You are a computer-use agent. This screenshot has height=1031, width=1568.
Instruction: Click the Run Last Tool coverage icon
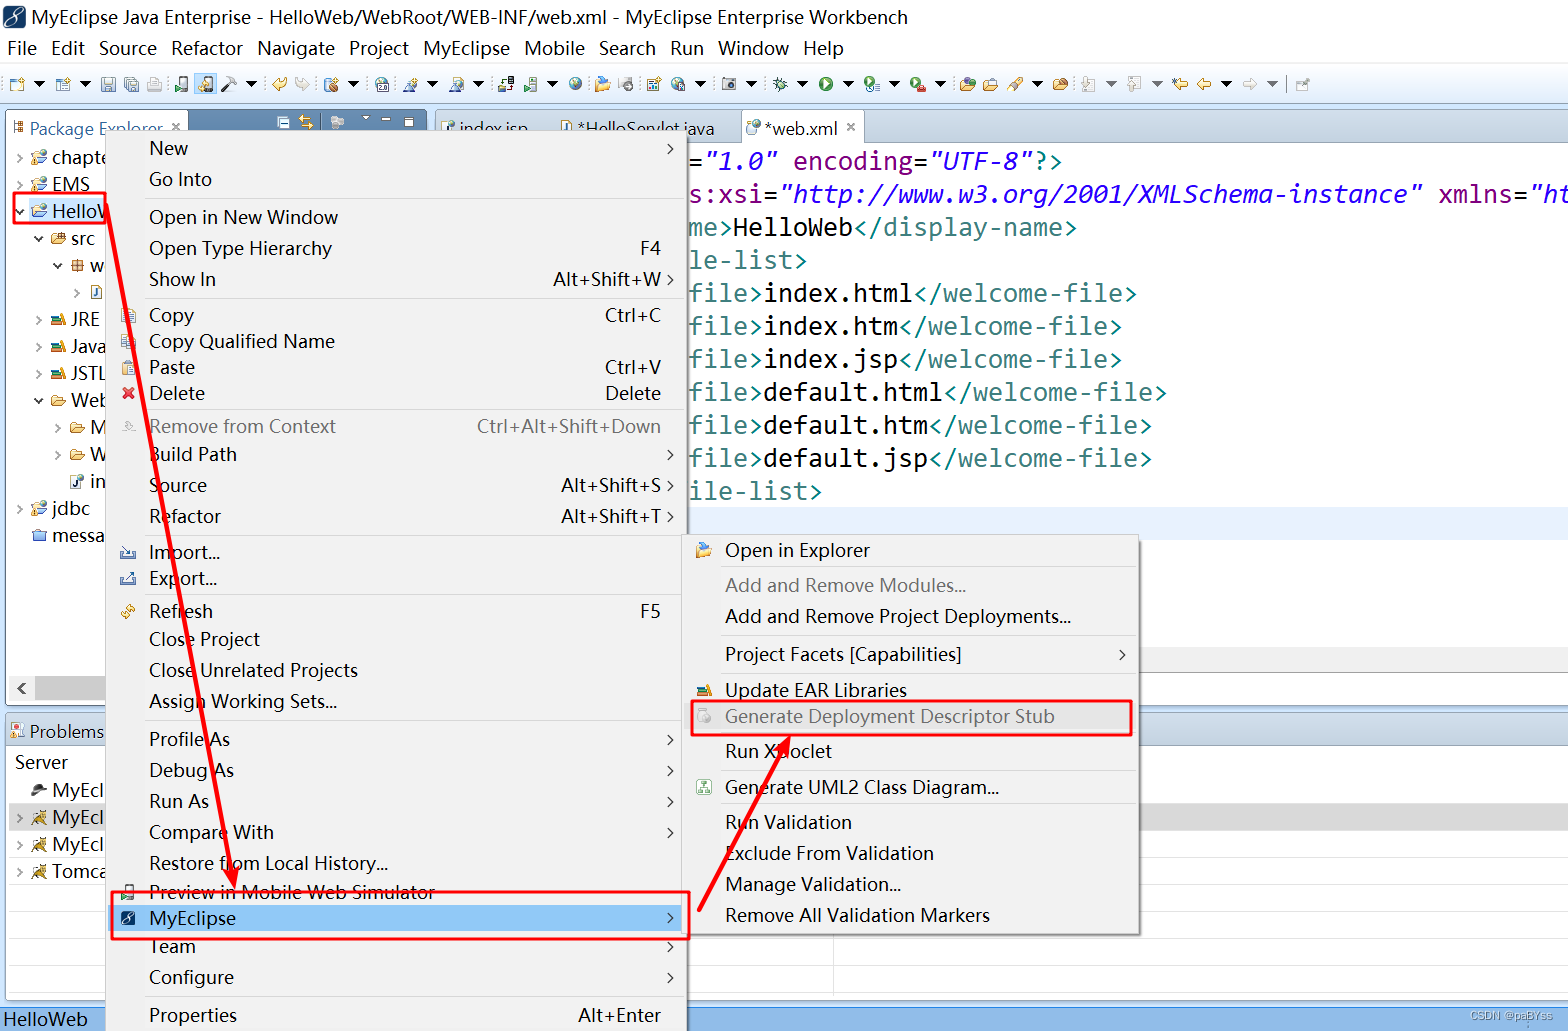[x=872, y=84]
